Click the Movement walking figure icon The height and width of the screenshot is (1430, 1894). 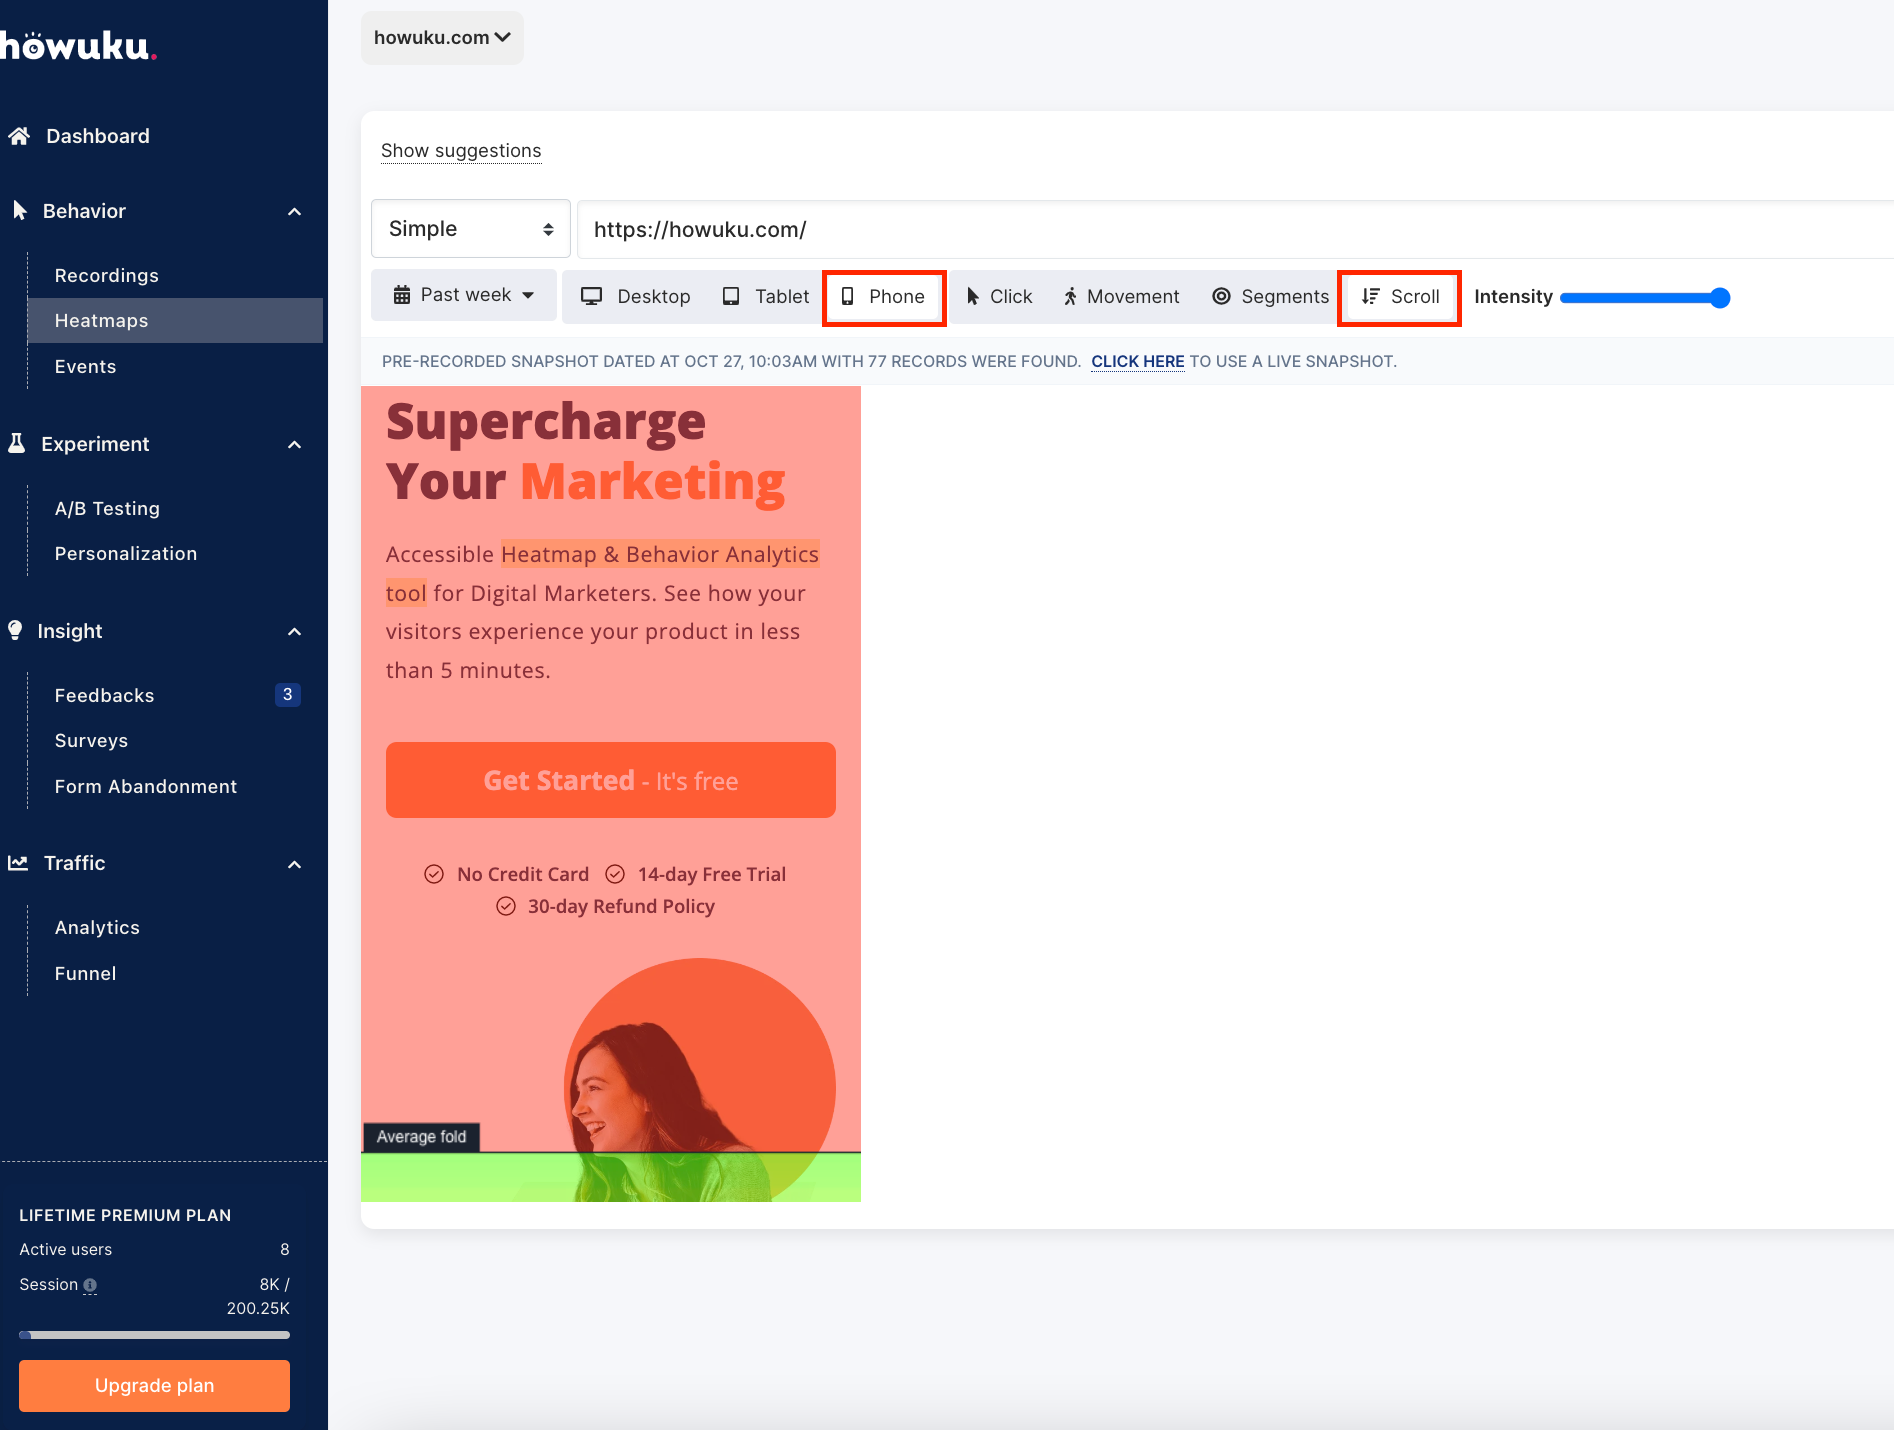click(1070, 296)
